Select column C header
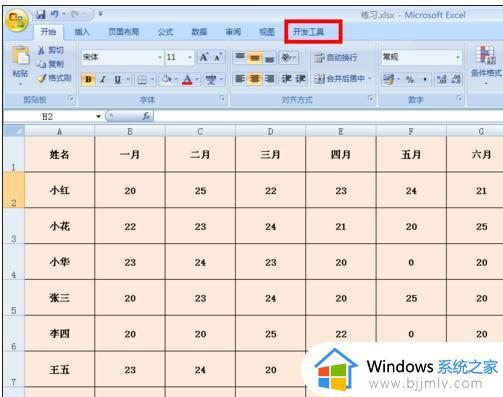This screenshot has width=503, height=397. (200, 131)
